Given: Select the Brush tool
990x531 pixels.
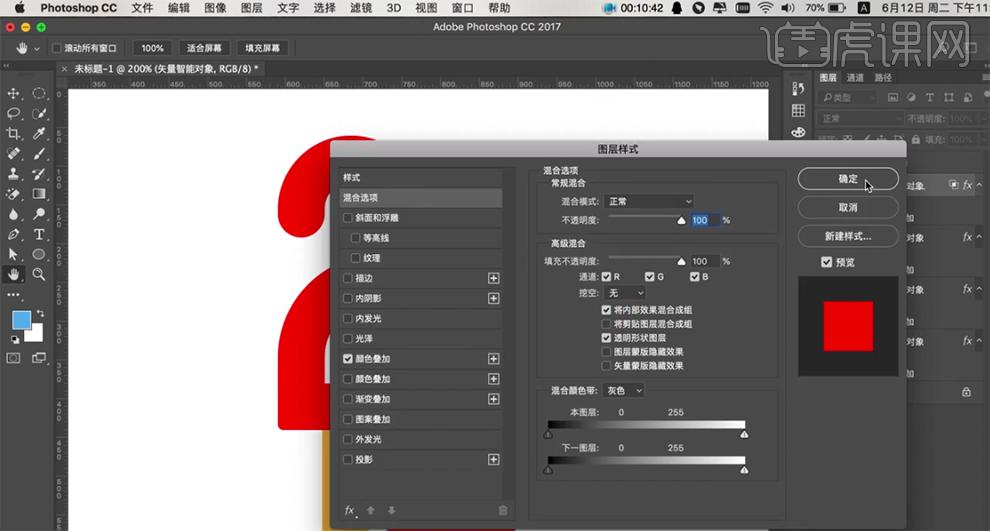Looking at the screenshot, I should [39, 154].
